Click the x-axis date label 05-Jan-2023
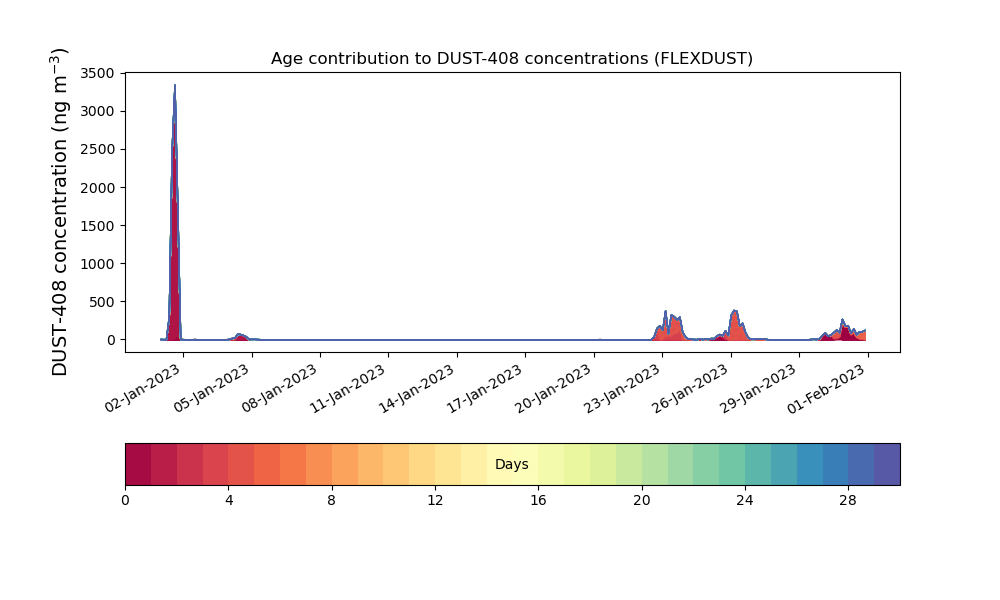Image resolution: width=1000 pixels, height=600 pixels. [x=212, y=387]
